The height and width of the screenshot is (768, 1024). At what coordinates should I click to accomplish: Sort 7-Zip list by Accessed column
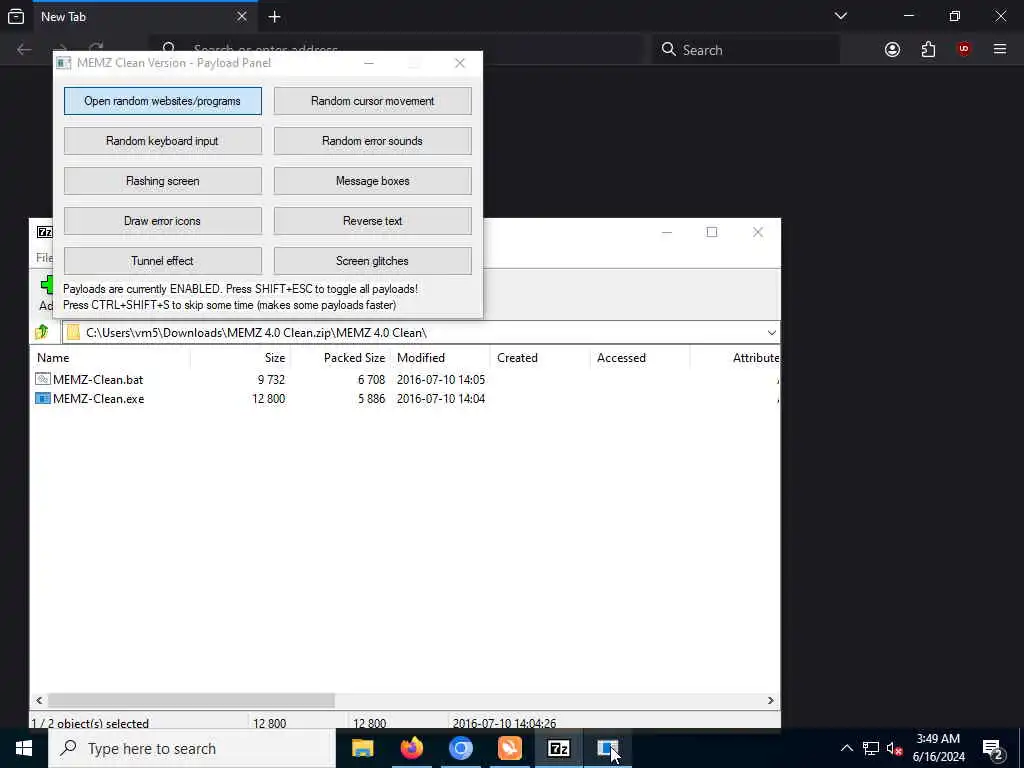click(x=640, y=358)
